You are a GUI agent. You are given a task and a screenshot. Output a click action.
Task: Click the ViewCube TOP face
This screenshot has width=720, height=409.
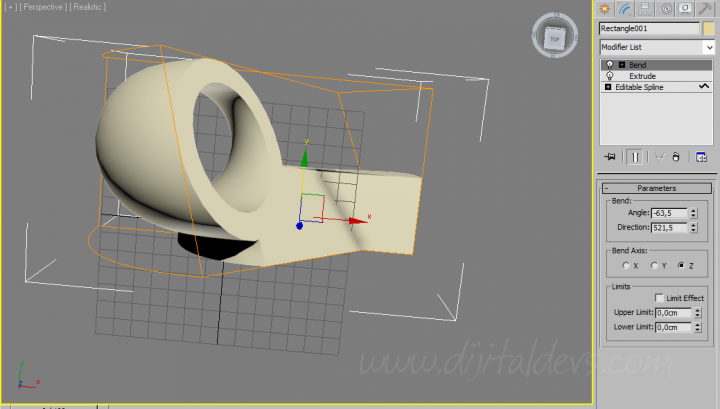[554, 39]
